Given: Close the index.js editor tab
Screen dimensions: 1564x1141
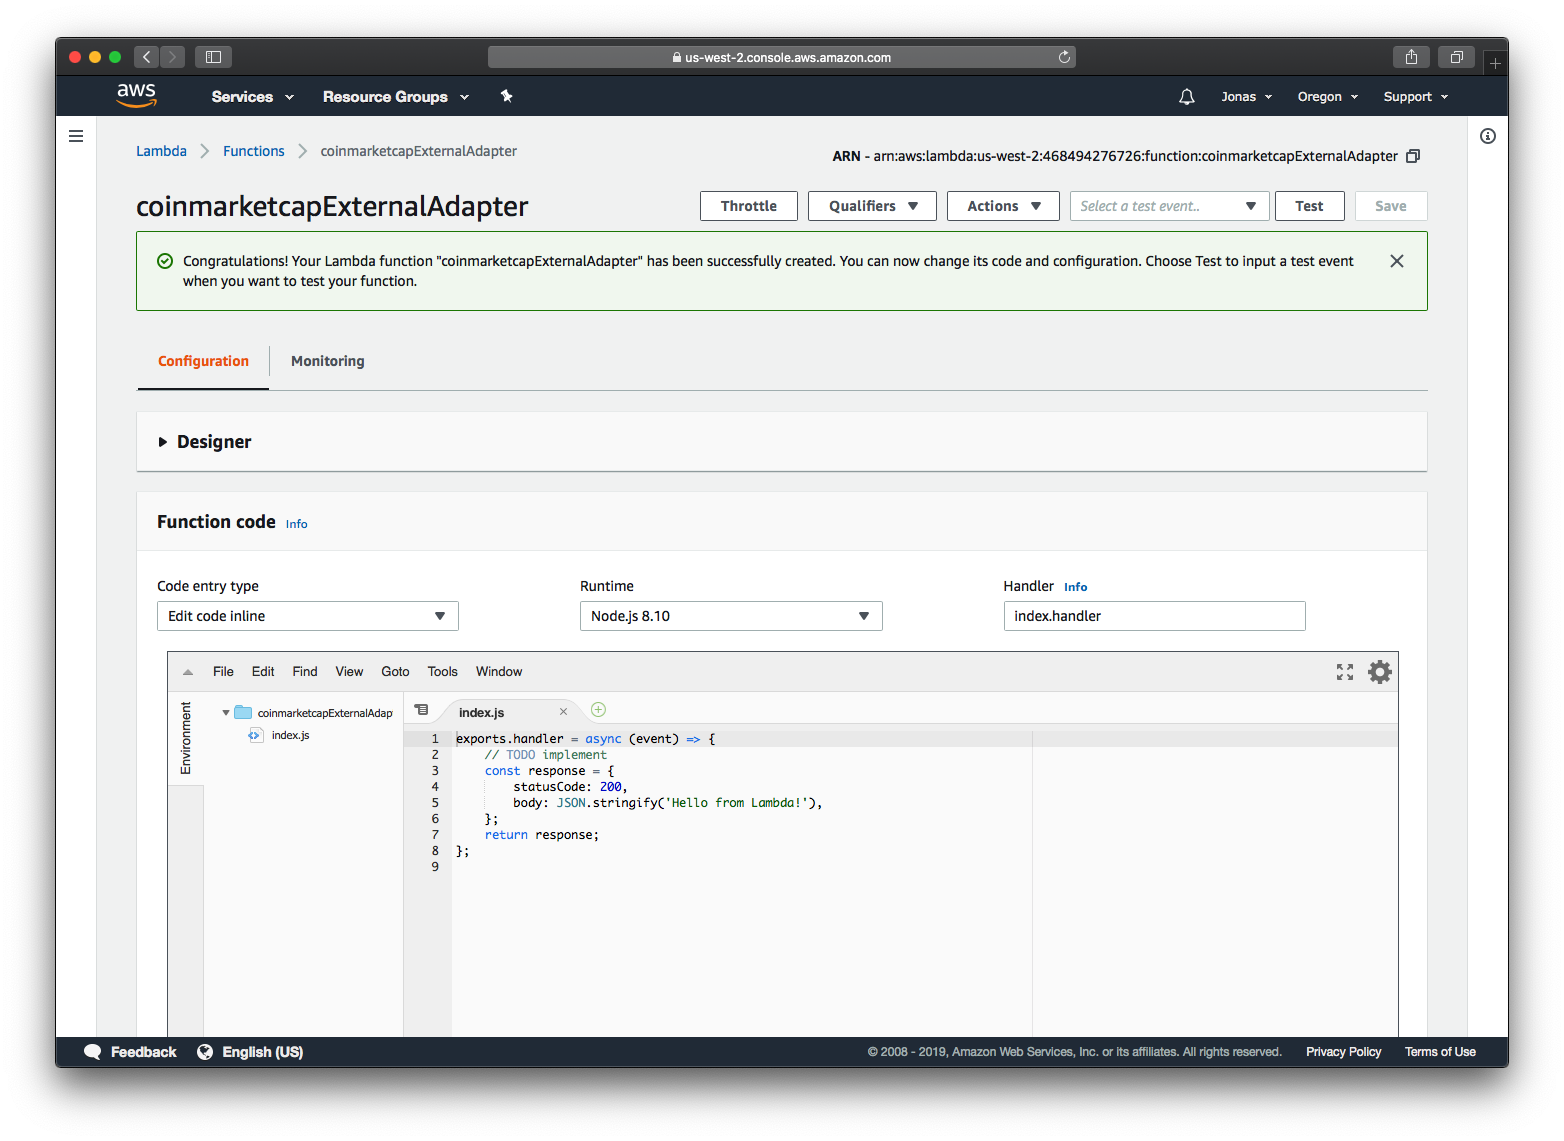Looking at the screenshot, I should pos(563,712).
